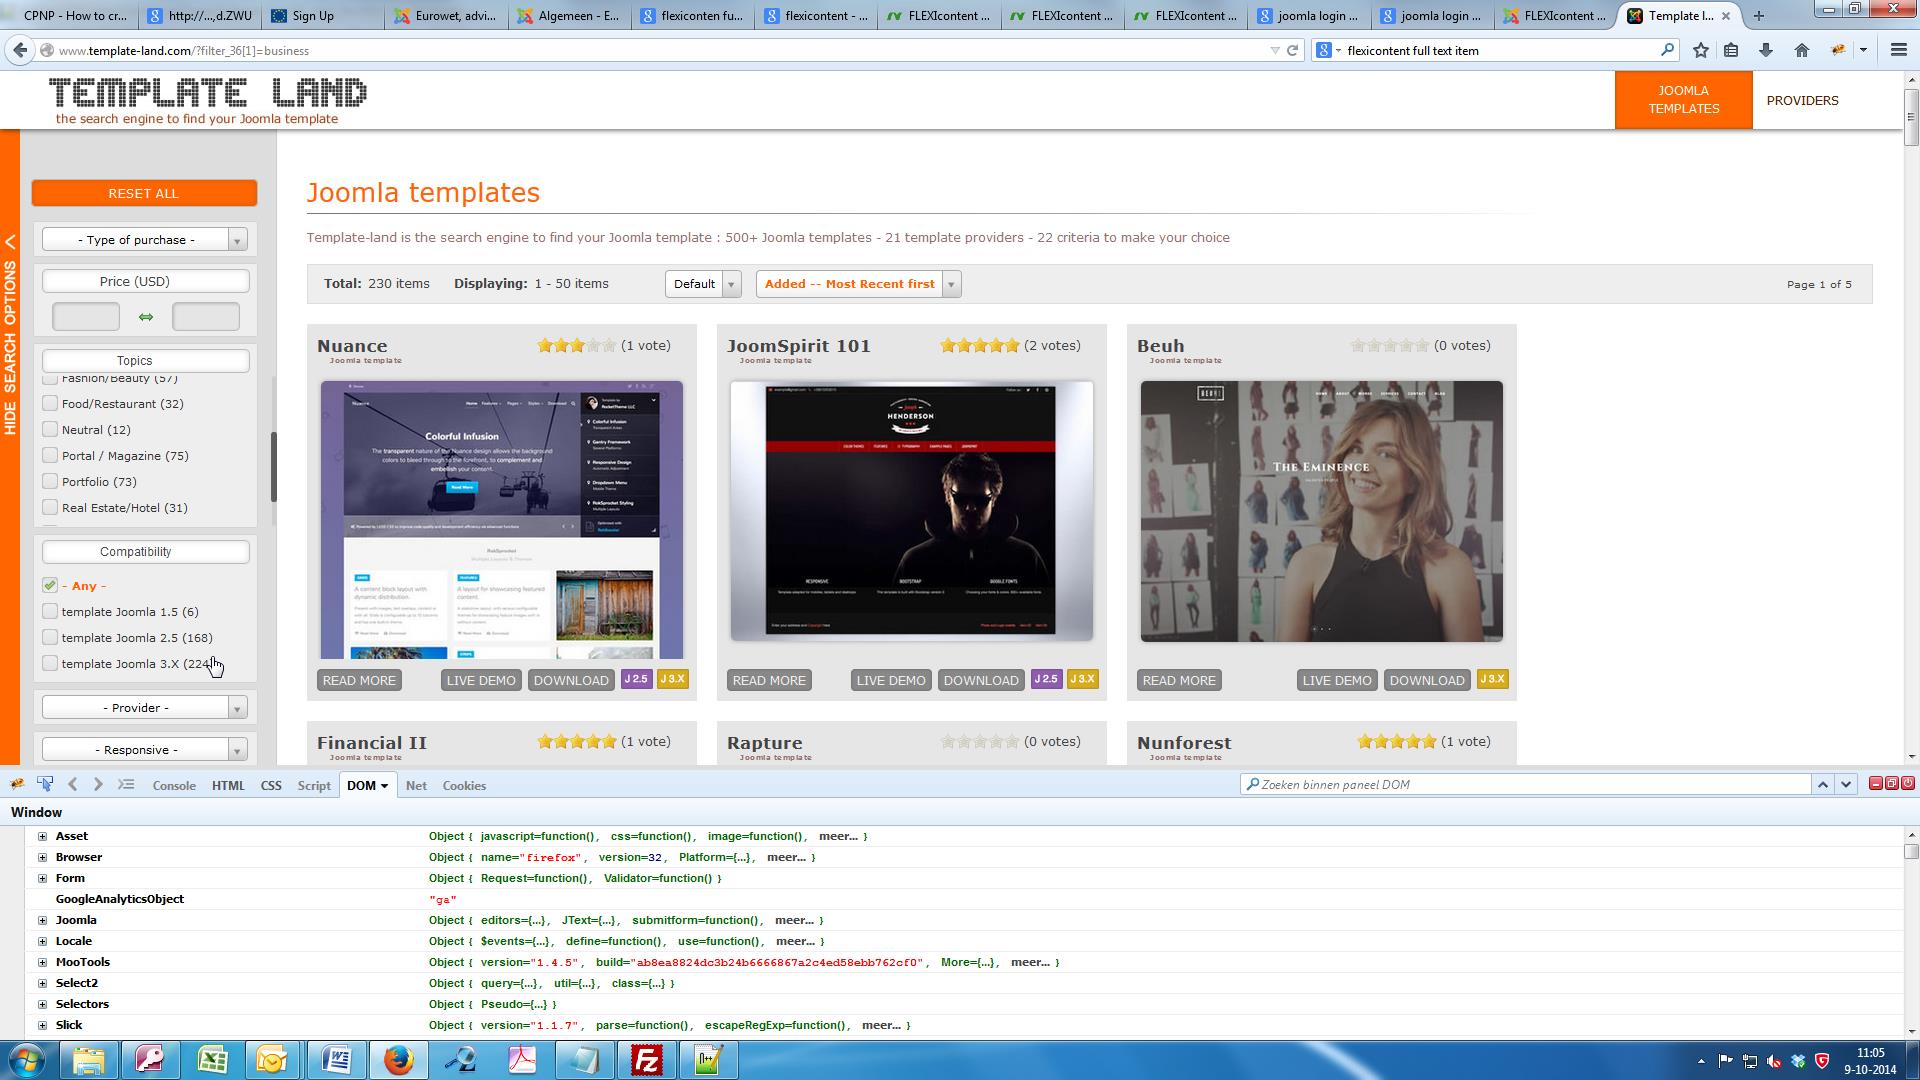1920x1080 pixels.
Task: Open the Financial II template title
Action: (372, 743)
